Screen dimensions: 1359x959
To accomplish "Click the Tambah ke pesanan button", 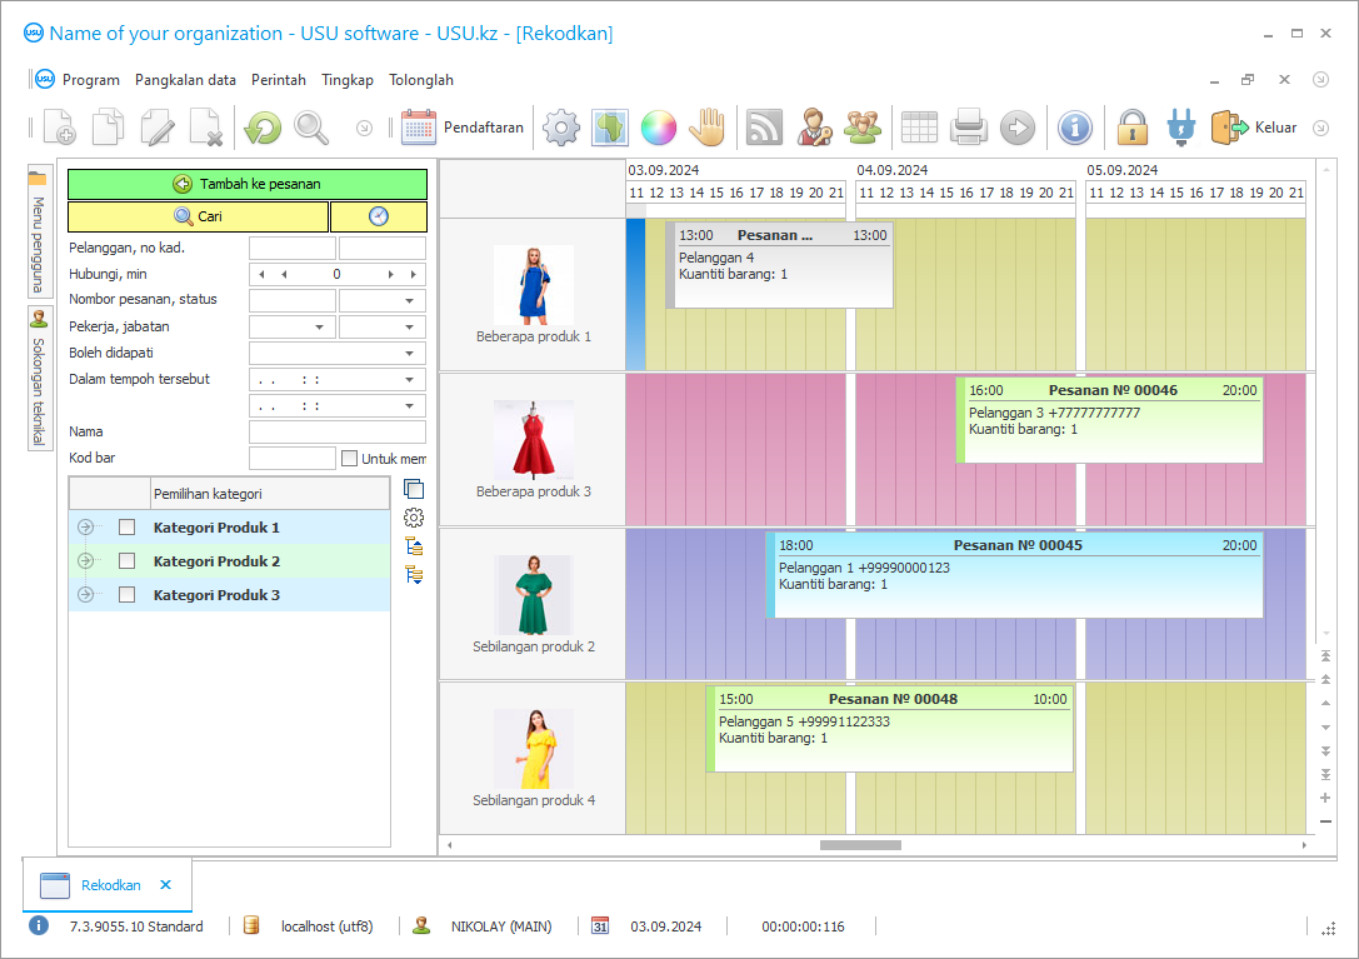I will (247, 184).
